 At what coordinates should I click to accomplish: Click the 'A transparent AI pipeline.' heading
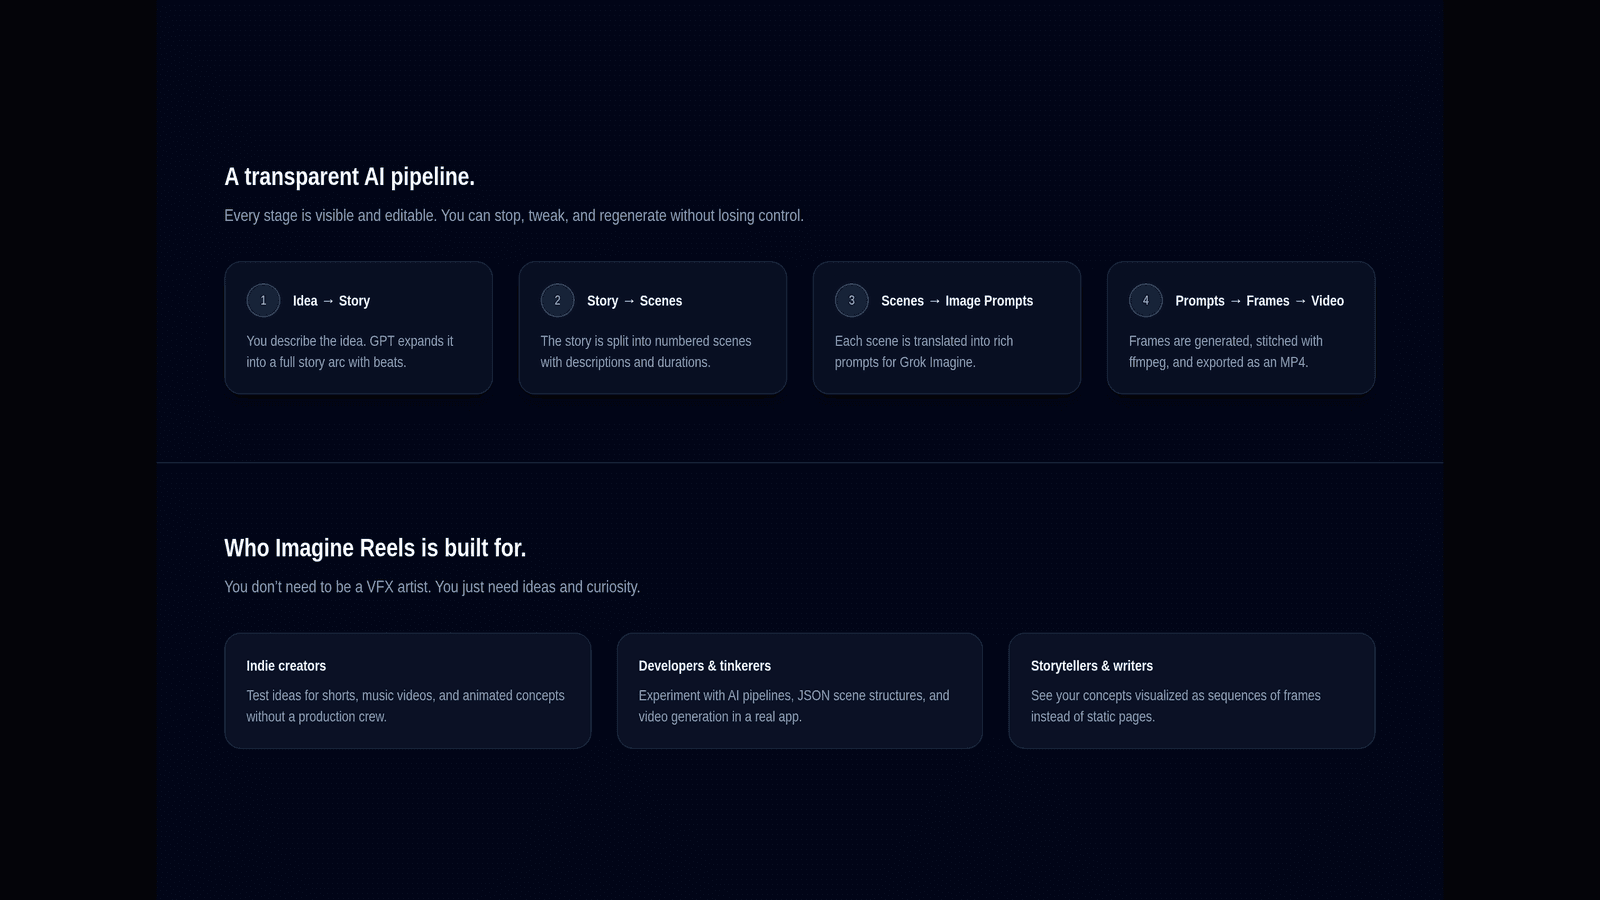point(349,177)
